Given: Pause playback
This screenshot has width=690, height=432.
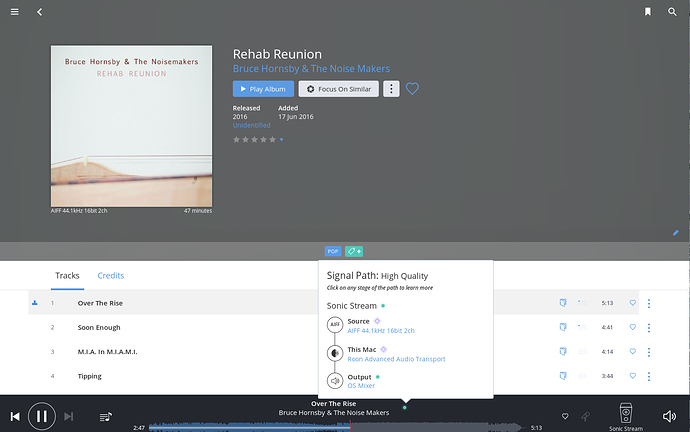Looking at the screenshot, I should click(42, 416).
